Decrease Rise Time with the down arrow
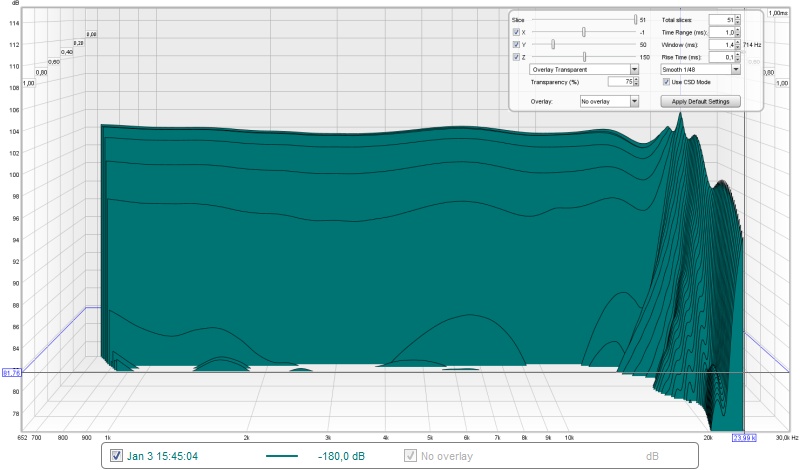This screenshot has height=470, width=800. coord(738,60)
